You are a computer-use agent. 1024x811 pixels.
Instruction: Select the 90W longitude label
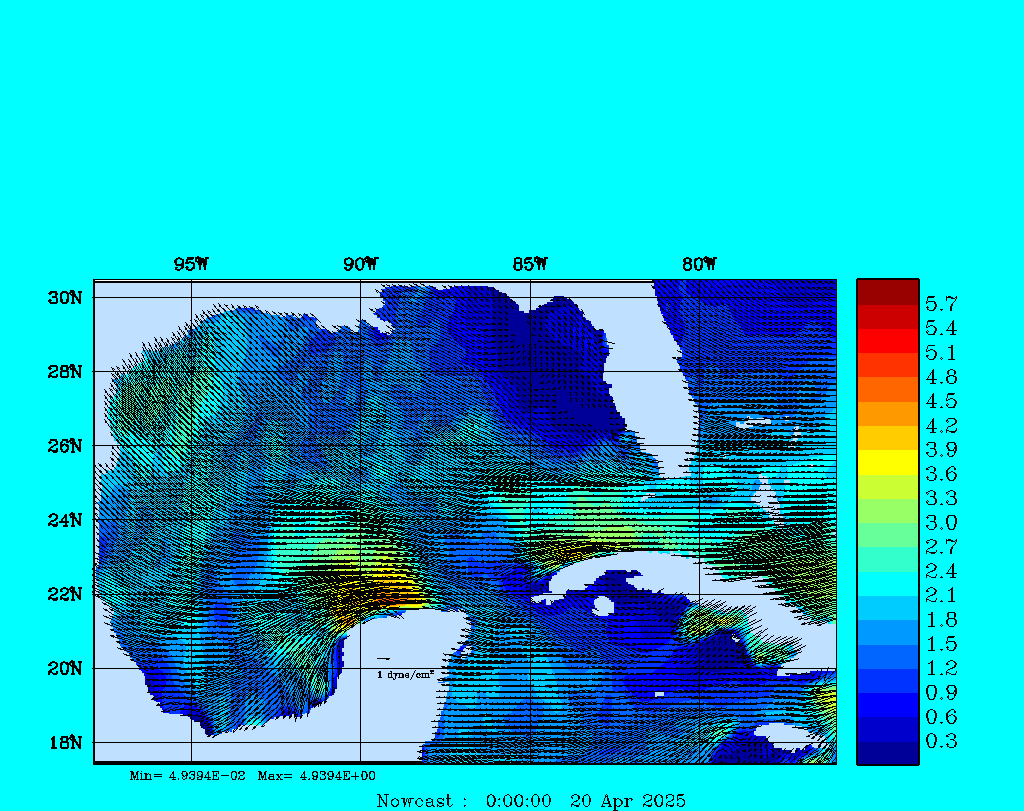[x=360, y=265]
